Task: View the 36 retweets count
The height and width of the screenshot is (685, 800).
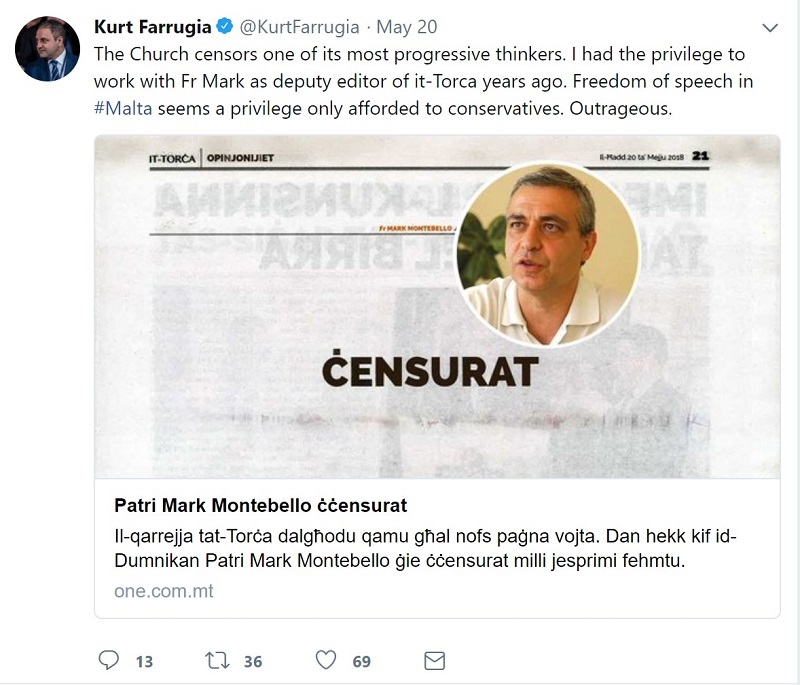Action: pos(252,661)
